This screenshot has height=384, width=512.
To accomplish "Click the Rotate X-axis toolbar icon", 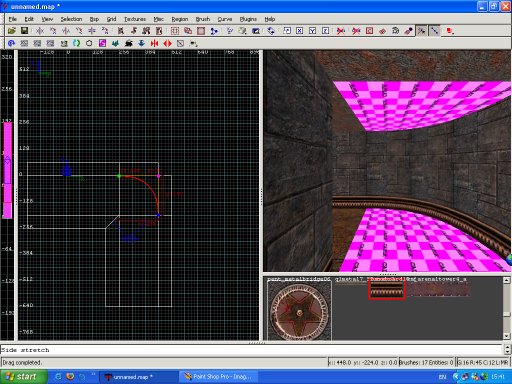I will [x=53, y=31].
